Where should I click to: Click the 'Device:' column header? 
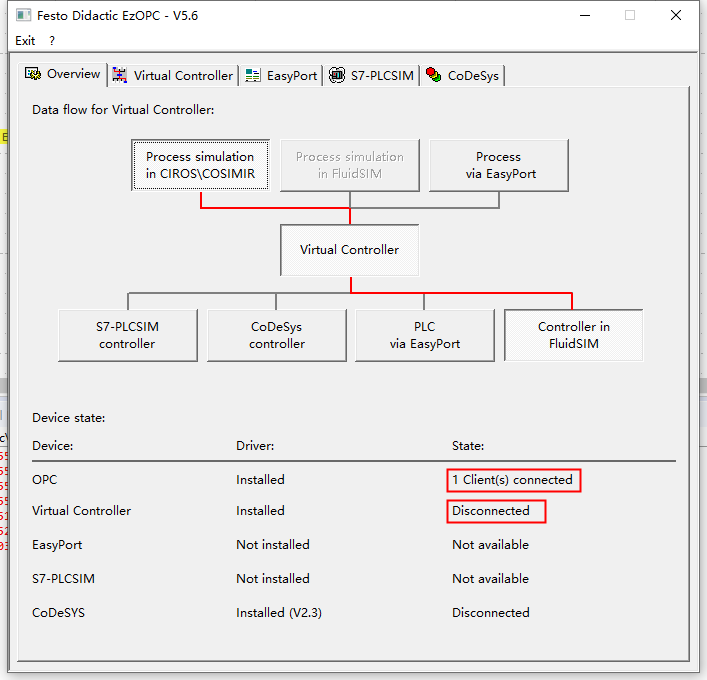52,446
